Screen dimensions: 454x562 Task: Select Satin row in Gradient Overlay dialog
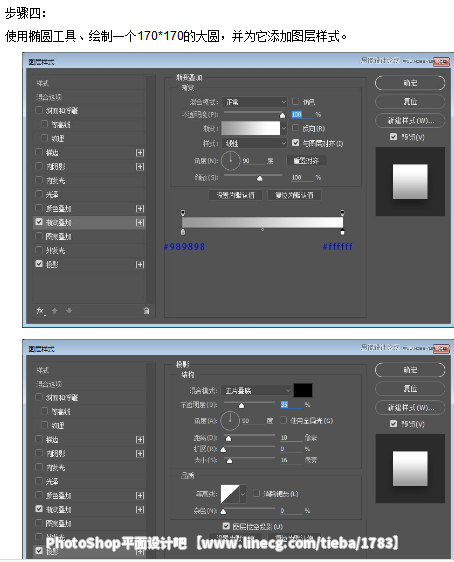90,195
